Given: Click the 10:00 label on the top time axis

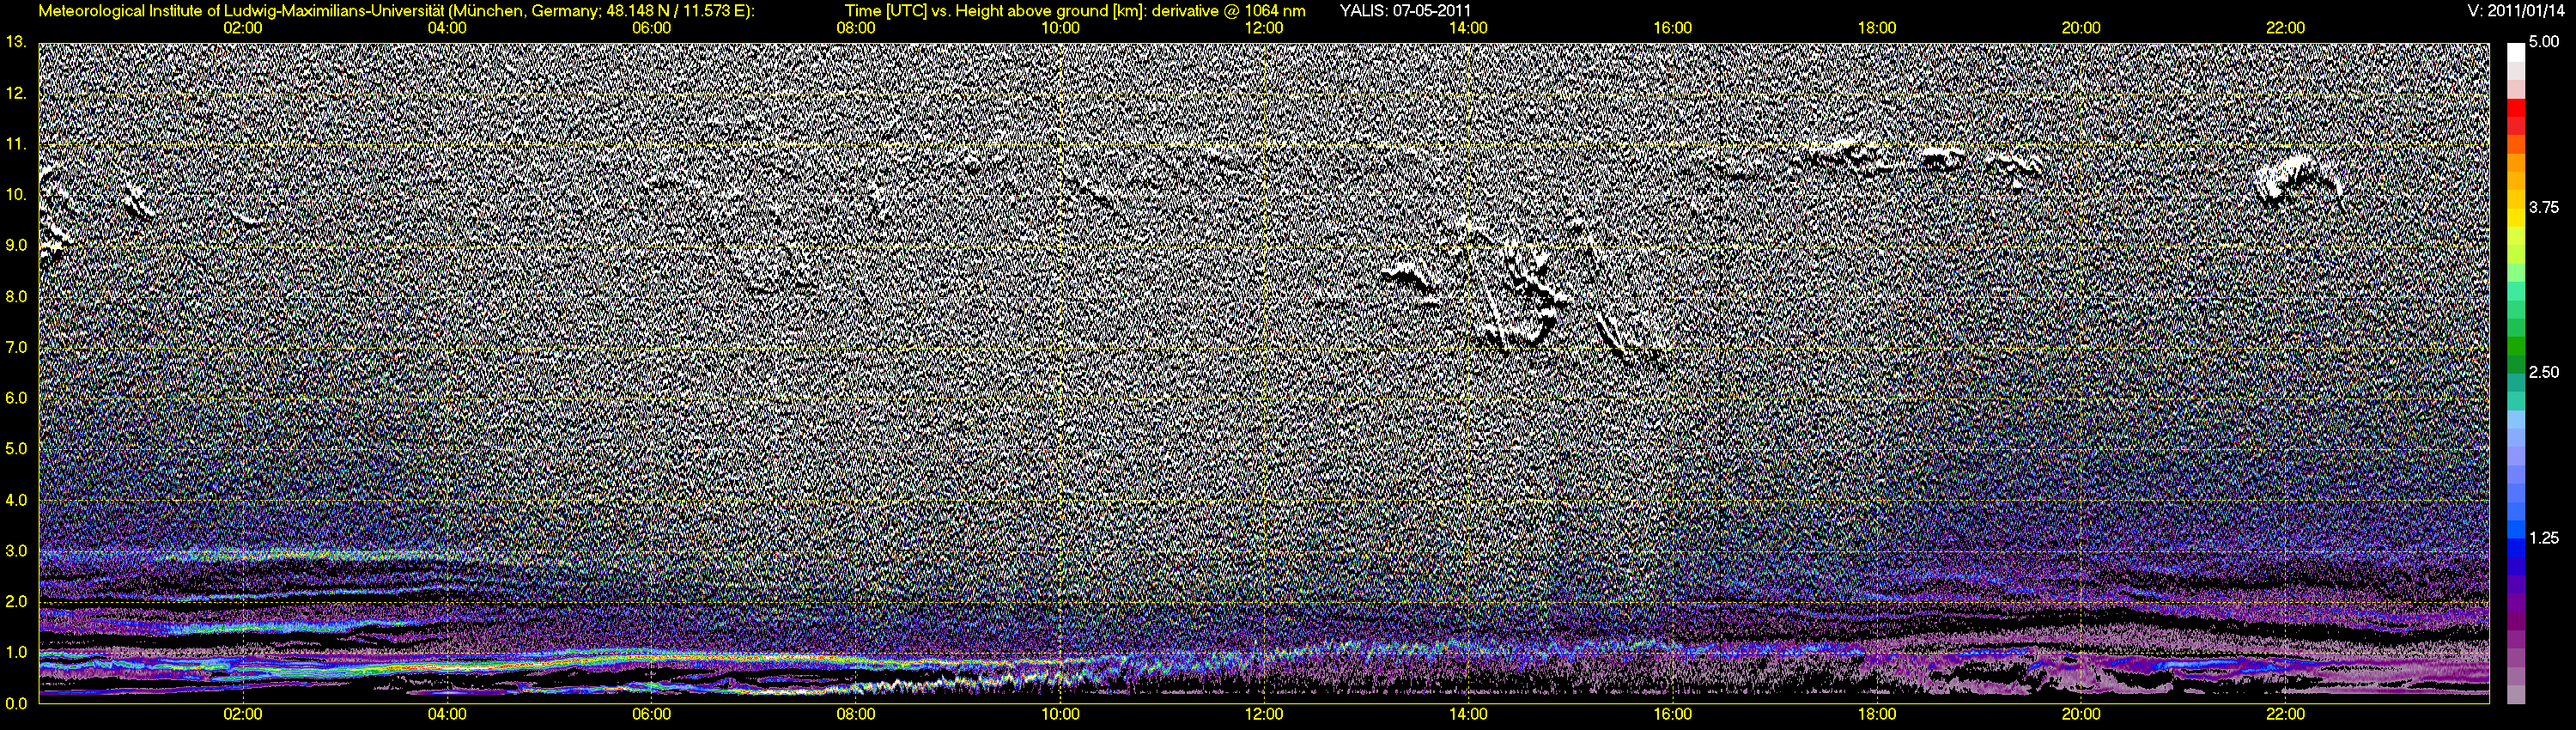Looking at the screenshot, I should tap(1060, 28).
